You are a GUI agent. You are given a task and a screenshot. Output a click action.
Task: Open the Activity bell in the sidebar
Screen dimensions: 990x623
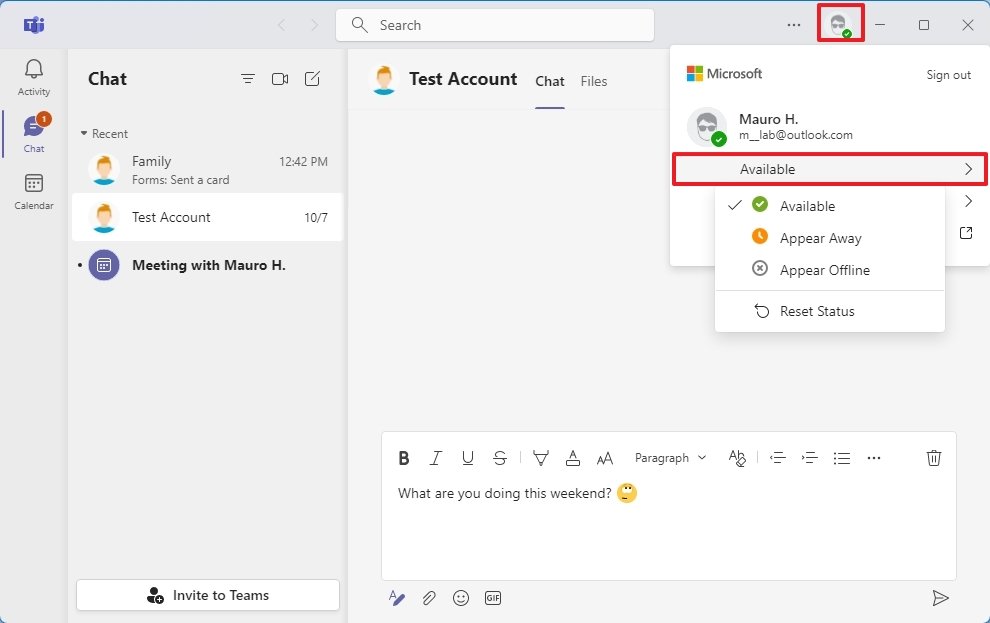(x=33, y=77)
